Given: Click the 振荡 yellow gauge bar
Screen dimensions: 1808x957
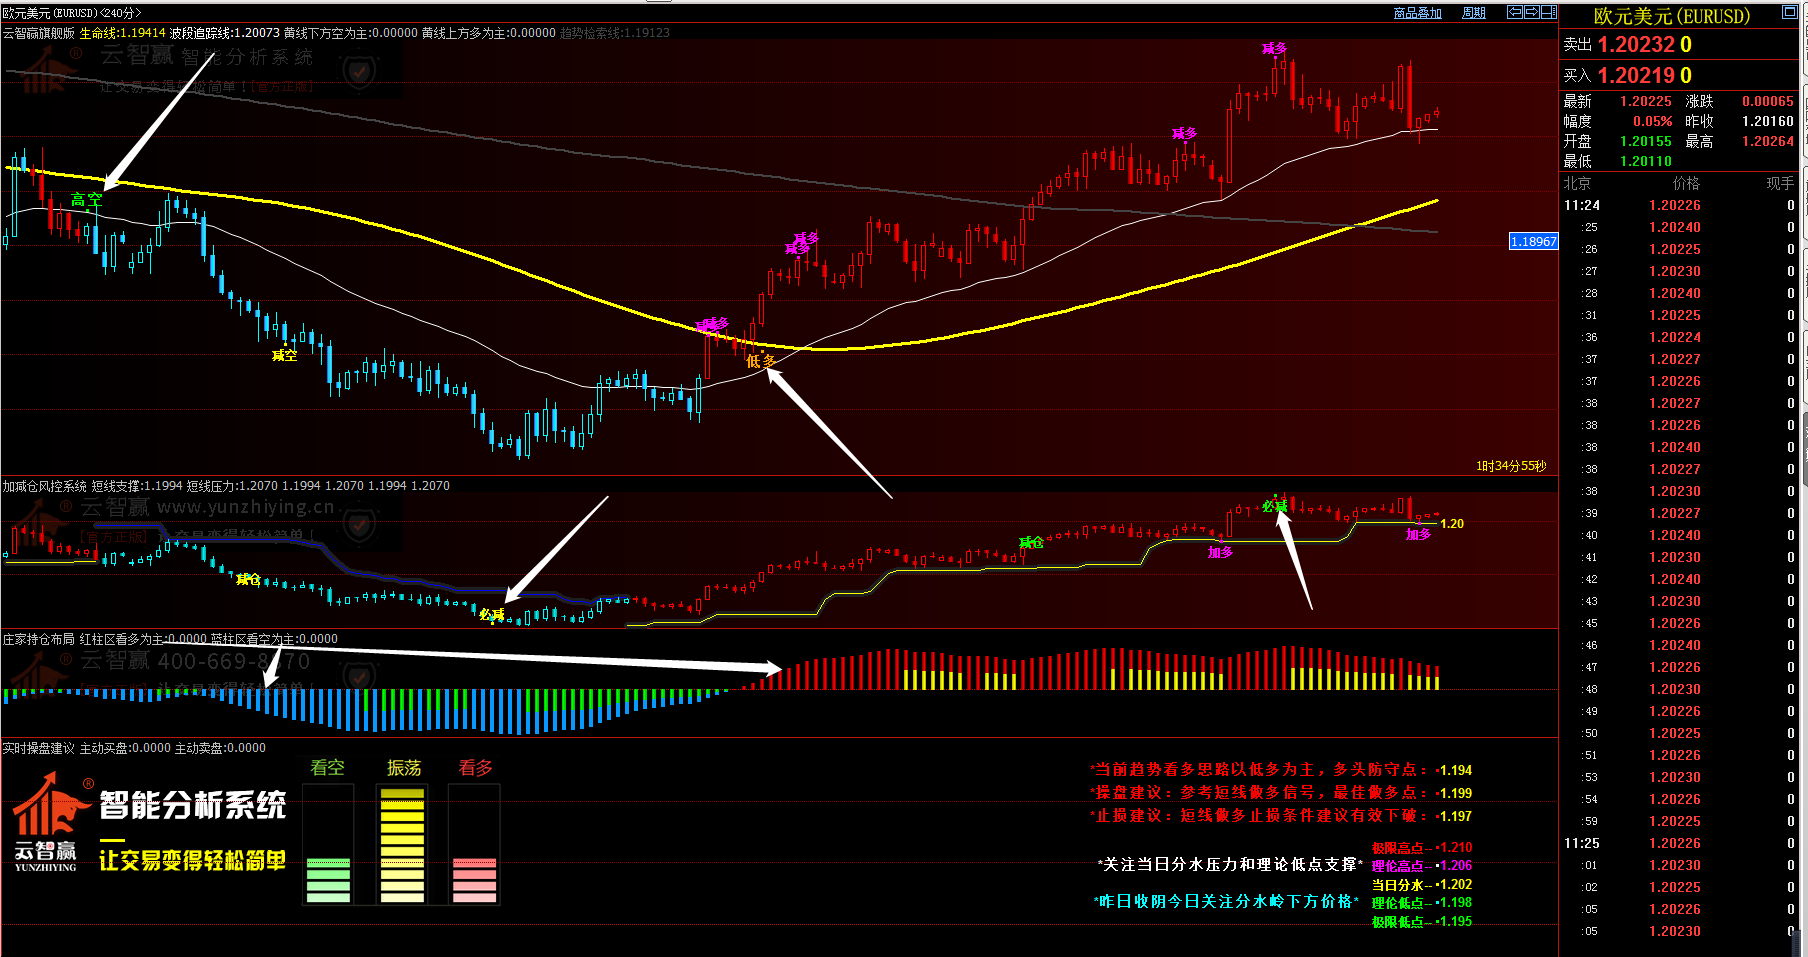Looking at the screenshot, I should [x=403, y=846].
